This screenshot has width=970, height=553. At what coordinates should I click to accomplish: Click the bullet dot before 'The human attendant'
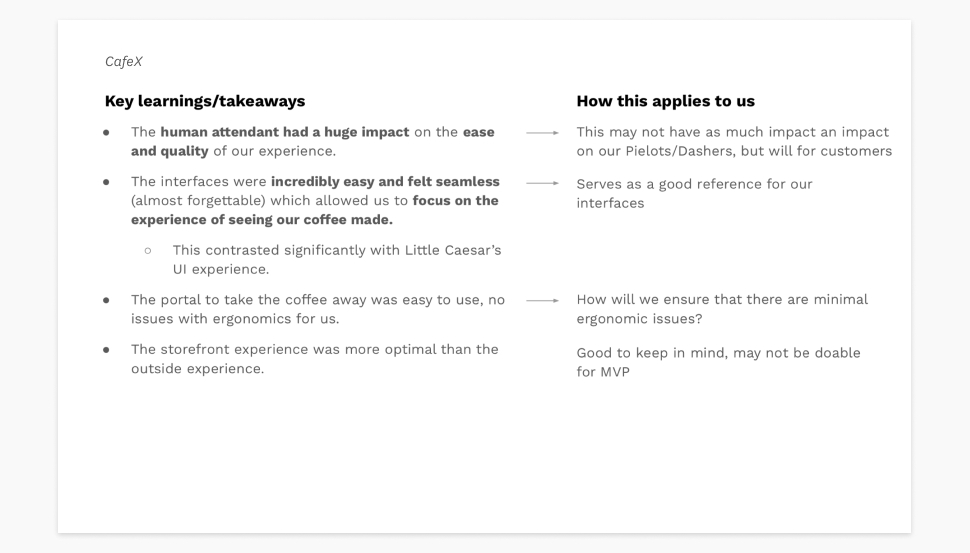[x=106, y=132]
